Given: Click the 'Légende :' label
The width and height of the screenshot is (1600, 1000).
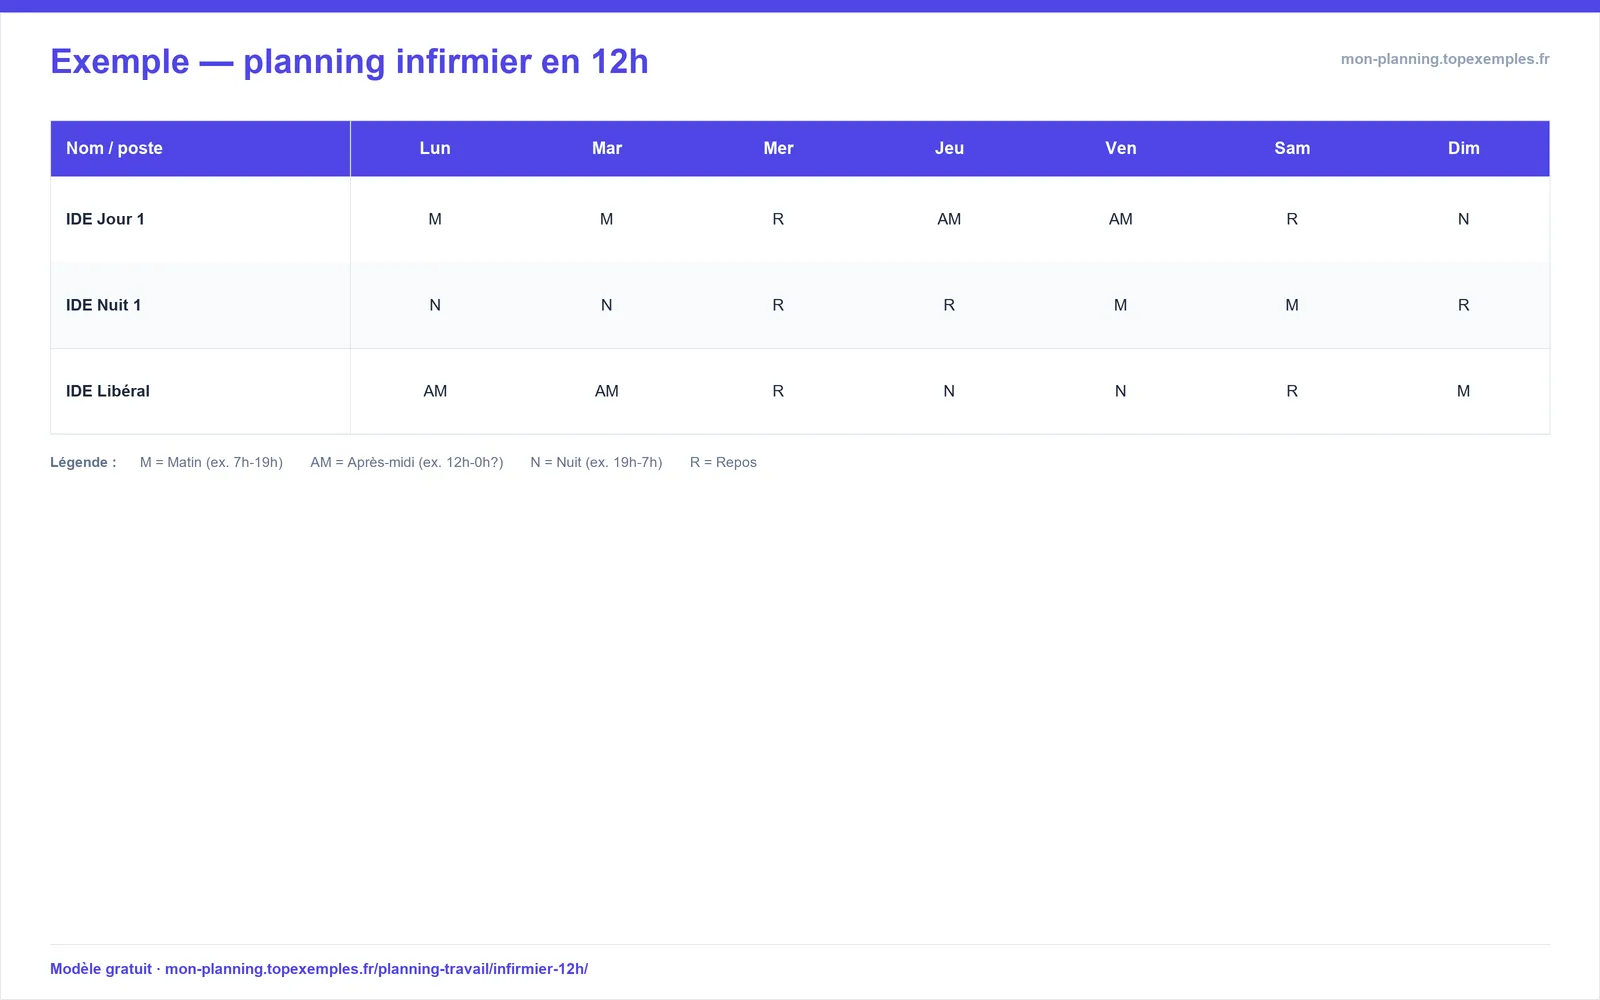Looking at the screenshot, I should (x=83, y=462).
